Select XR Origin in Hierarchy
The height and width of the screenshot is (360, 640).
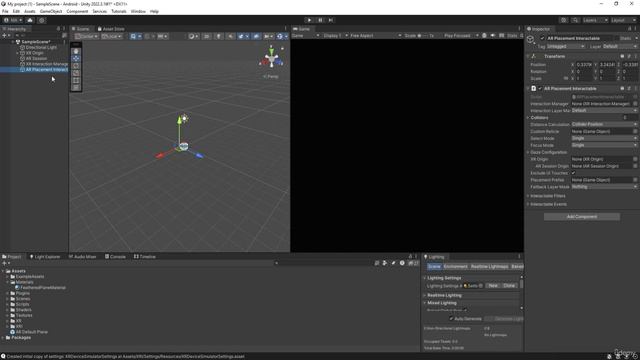(34, 53)
